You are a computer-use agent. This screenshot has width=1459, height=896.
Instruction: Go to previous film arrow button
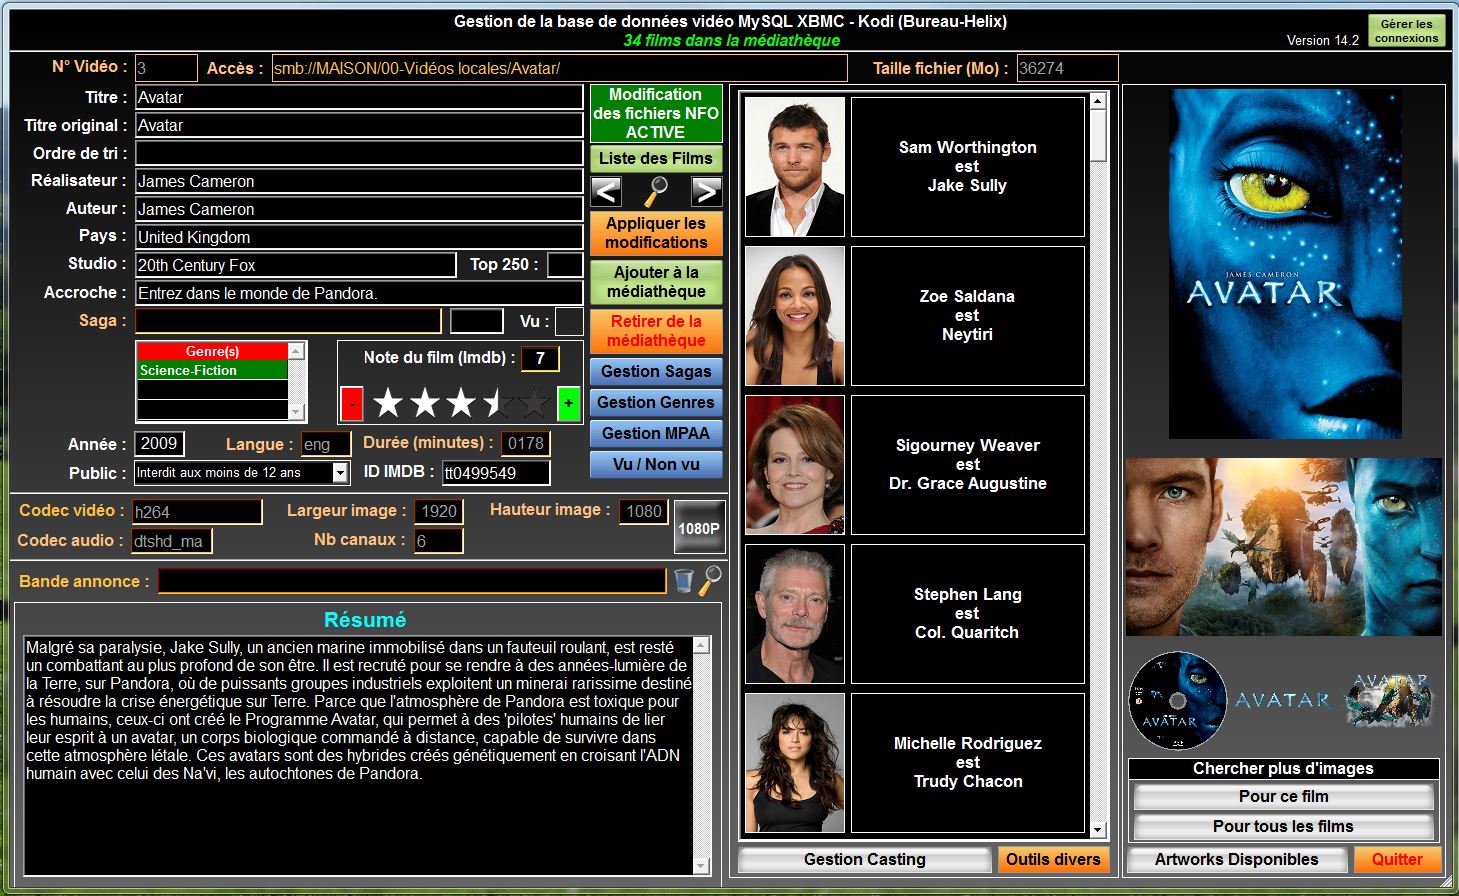pos(606,191)
